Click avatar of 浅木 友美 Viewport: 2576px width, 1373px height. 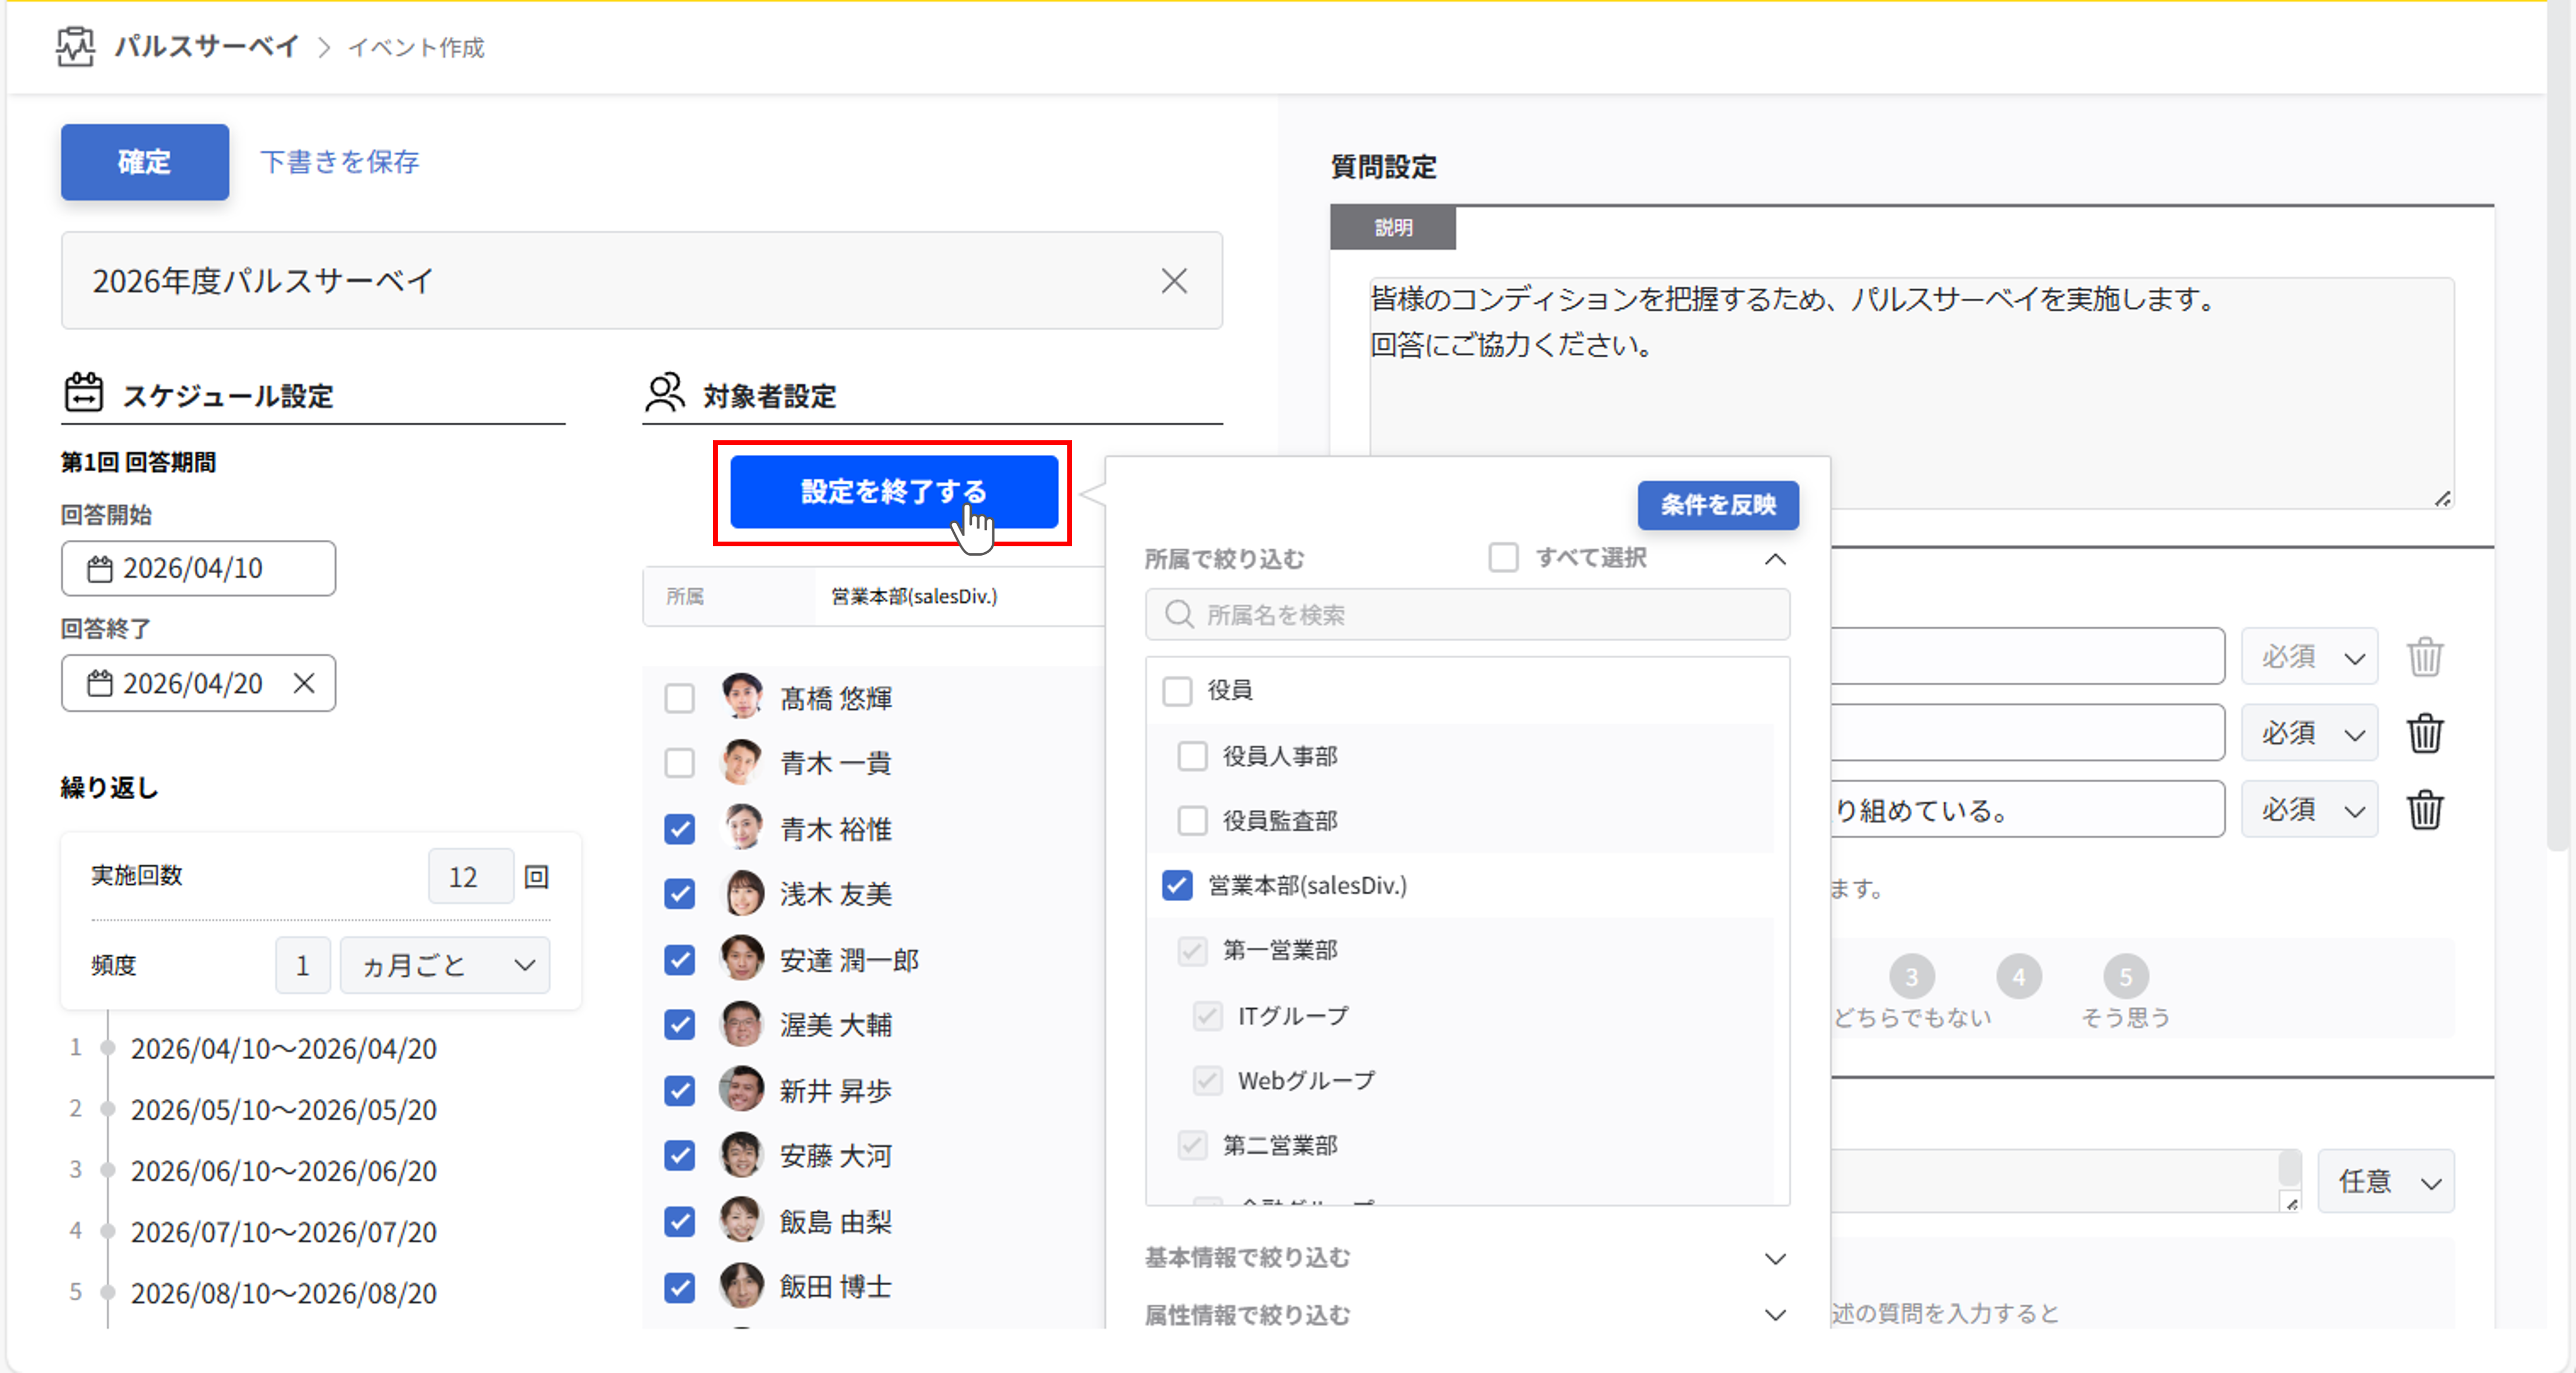(742, 894)
